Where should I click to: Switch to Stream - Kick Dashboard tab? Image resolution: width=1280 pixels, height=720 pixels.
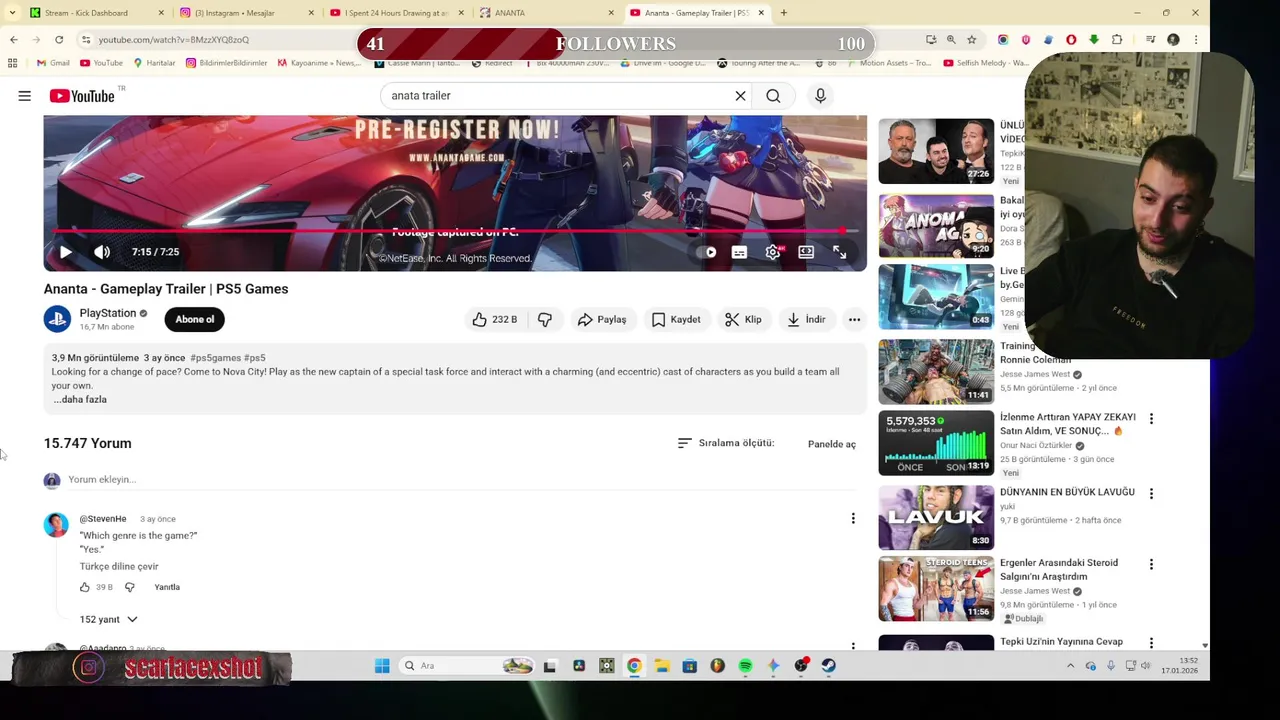97,13
